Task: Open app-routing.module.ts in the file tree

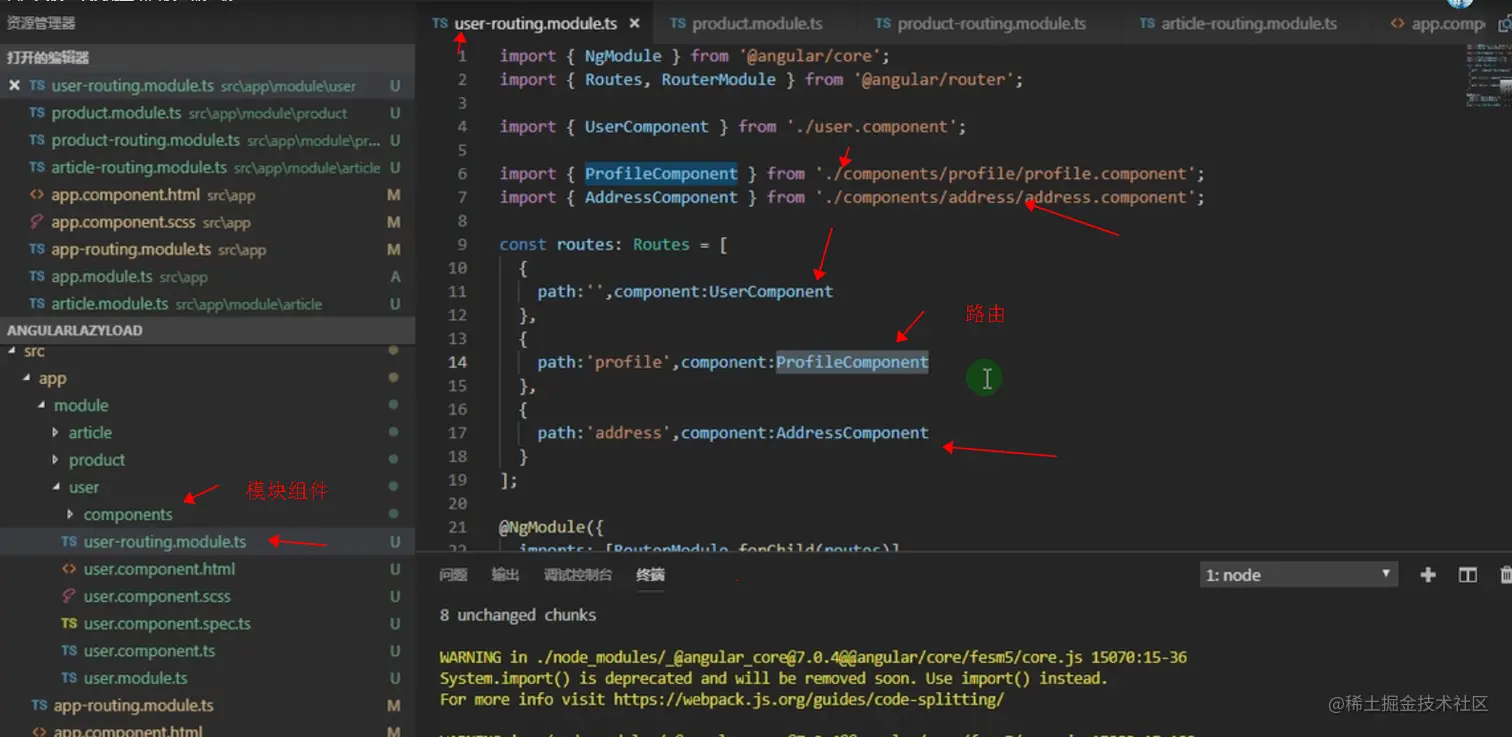Action: [207, 705]
